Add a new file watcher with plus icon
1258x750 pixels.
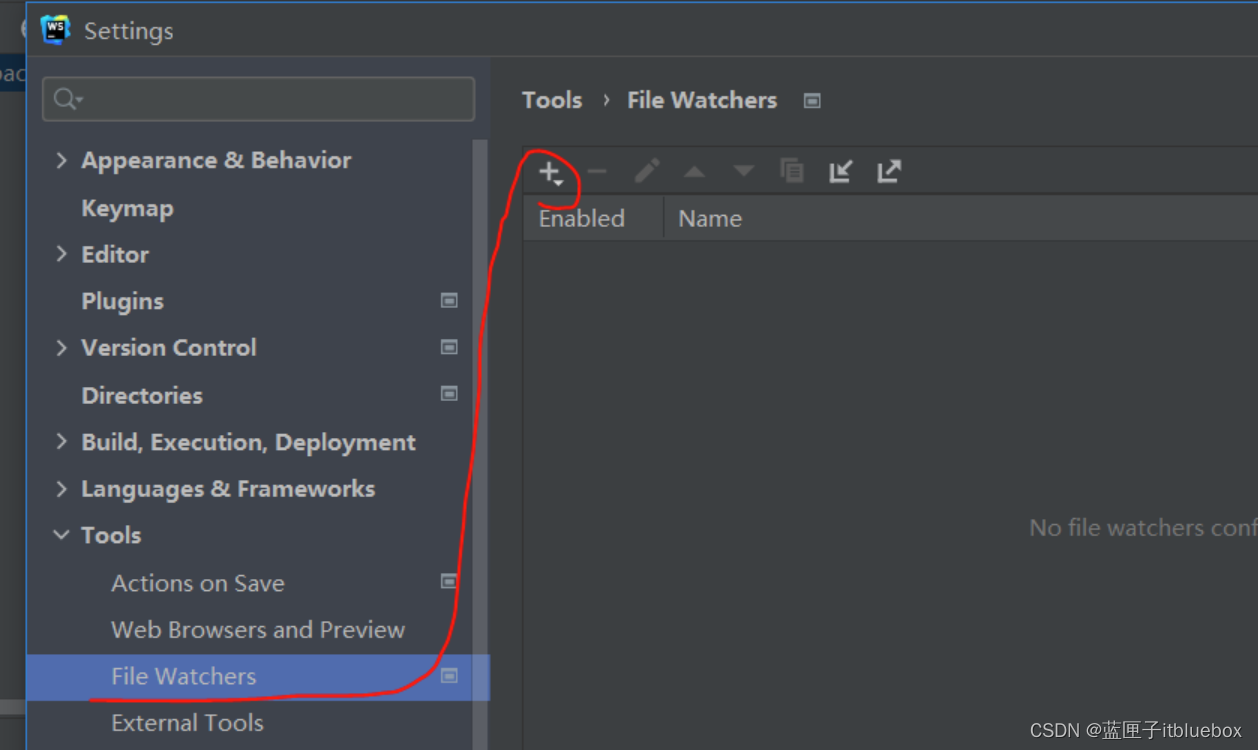[551, 172]
